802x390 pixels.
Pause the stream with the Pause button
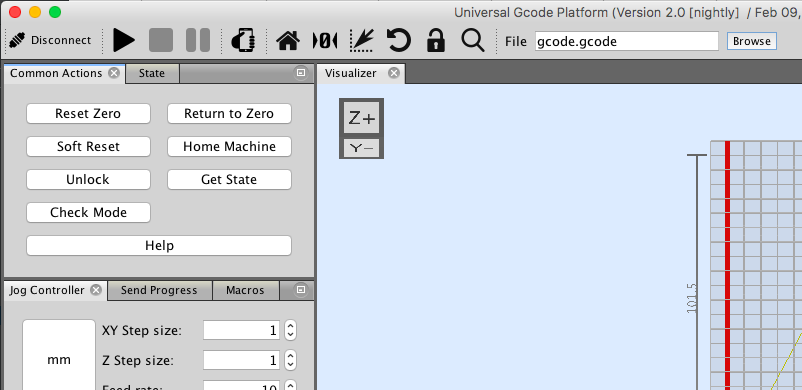198,40
